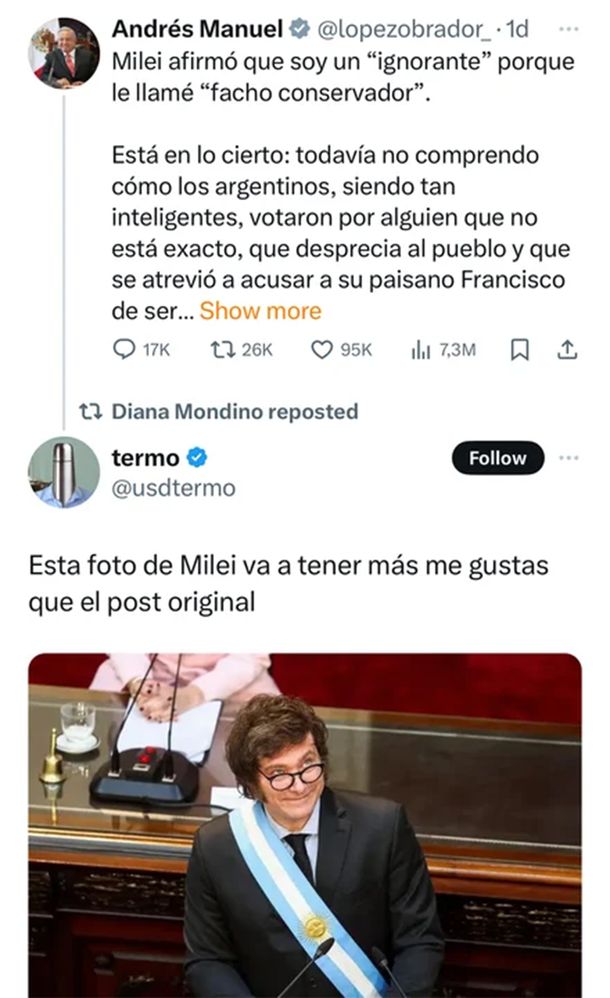
Task: Open the @usdtermo handle link
Action: click(173, 488)
